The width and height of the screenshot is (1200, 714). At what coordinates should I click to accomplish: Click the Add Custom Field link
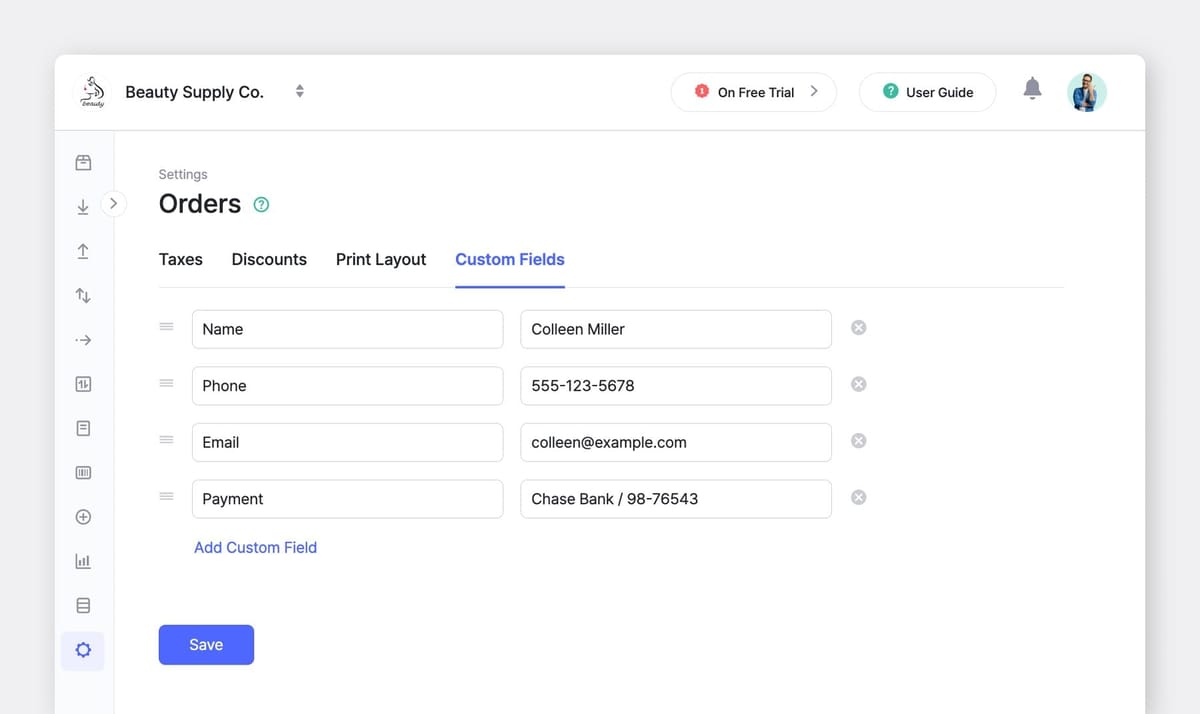[255, 547]
